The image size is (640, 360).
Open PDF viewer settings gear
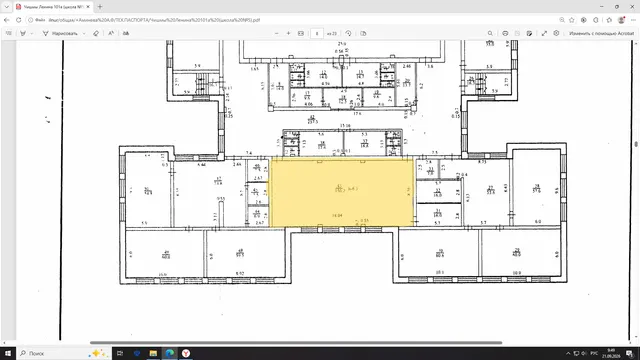[556, 33]
